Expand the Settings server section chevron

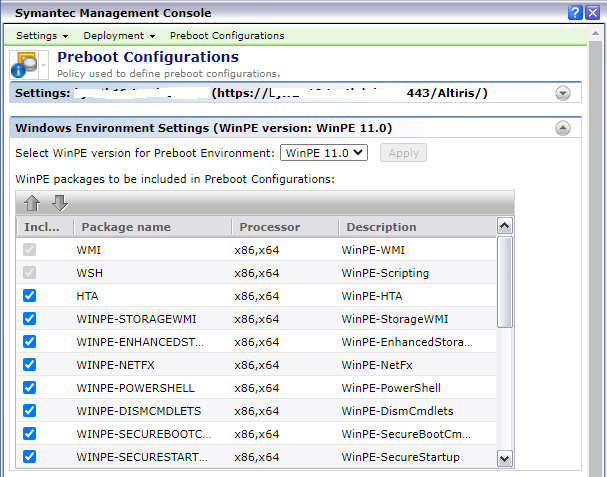(563, 93)
